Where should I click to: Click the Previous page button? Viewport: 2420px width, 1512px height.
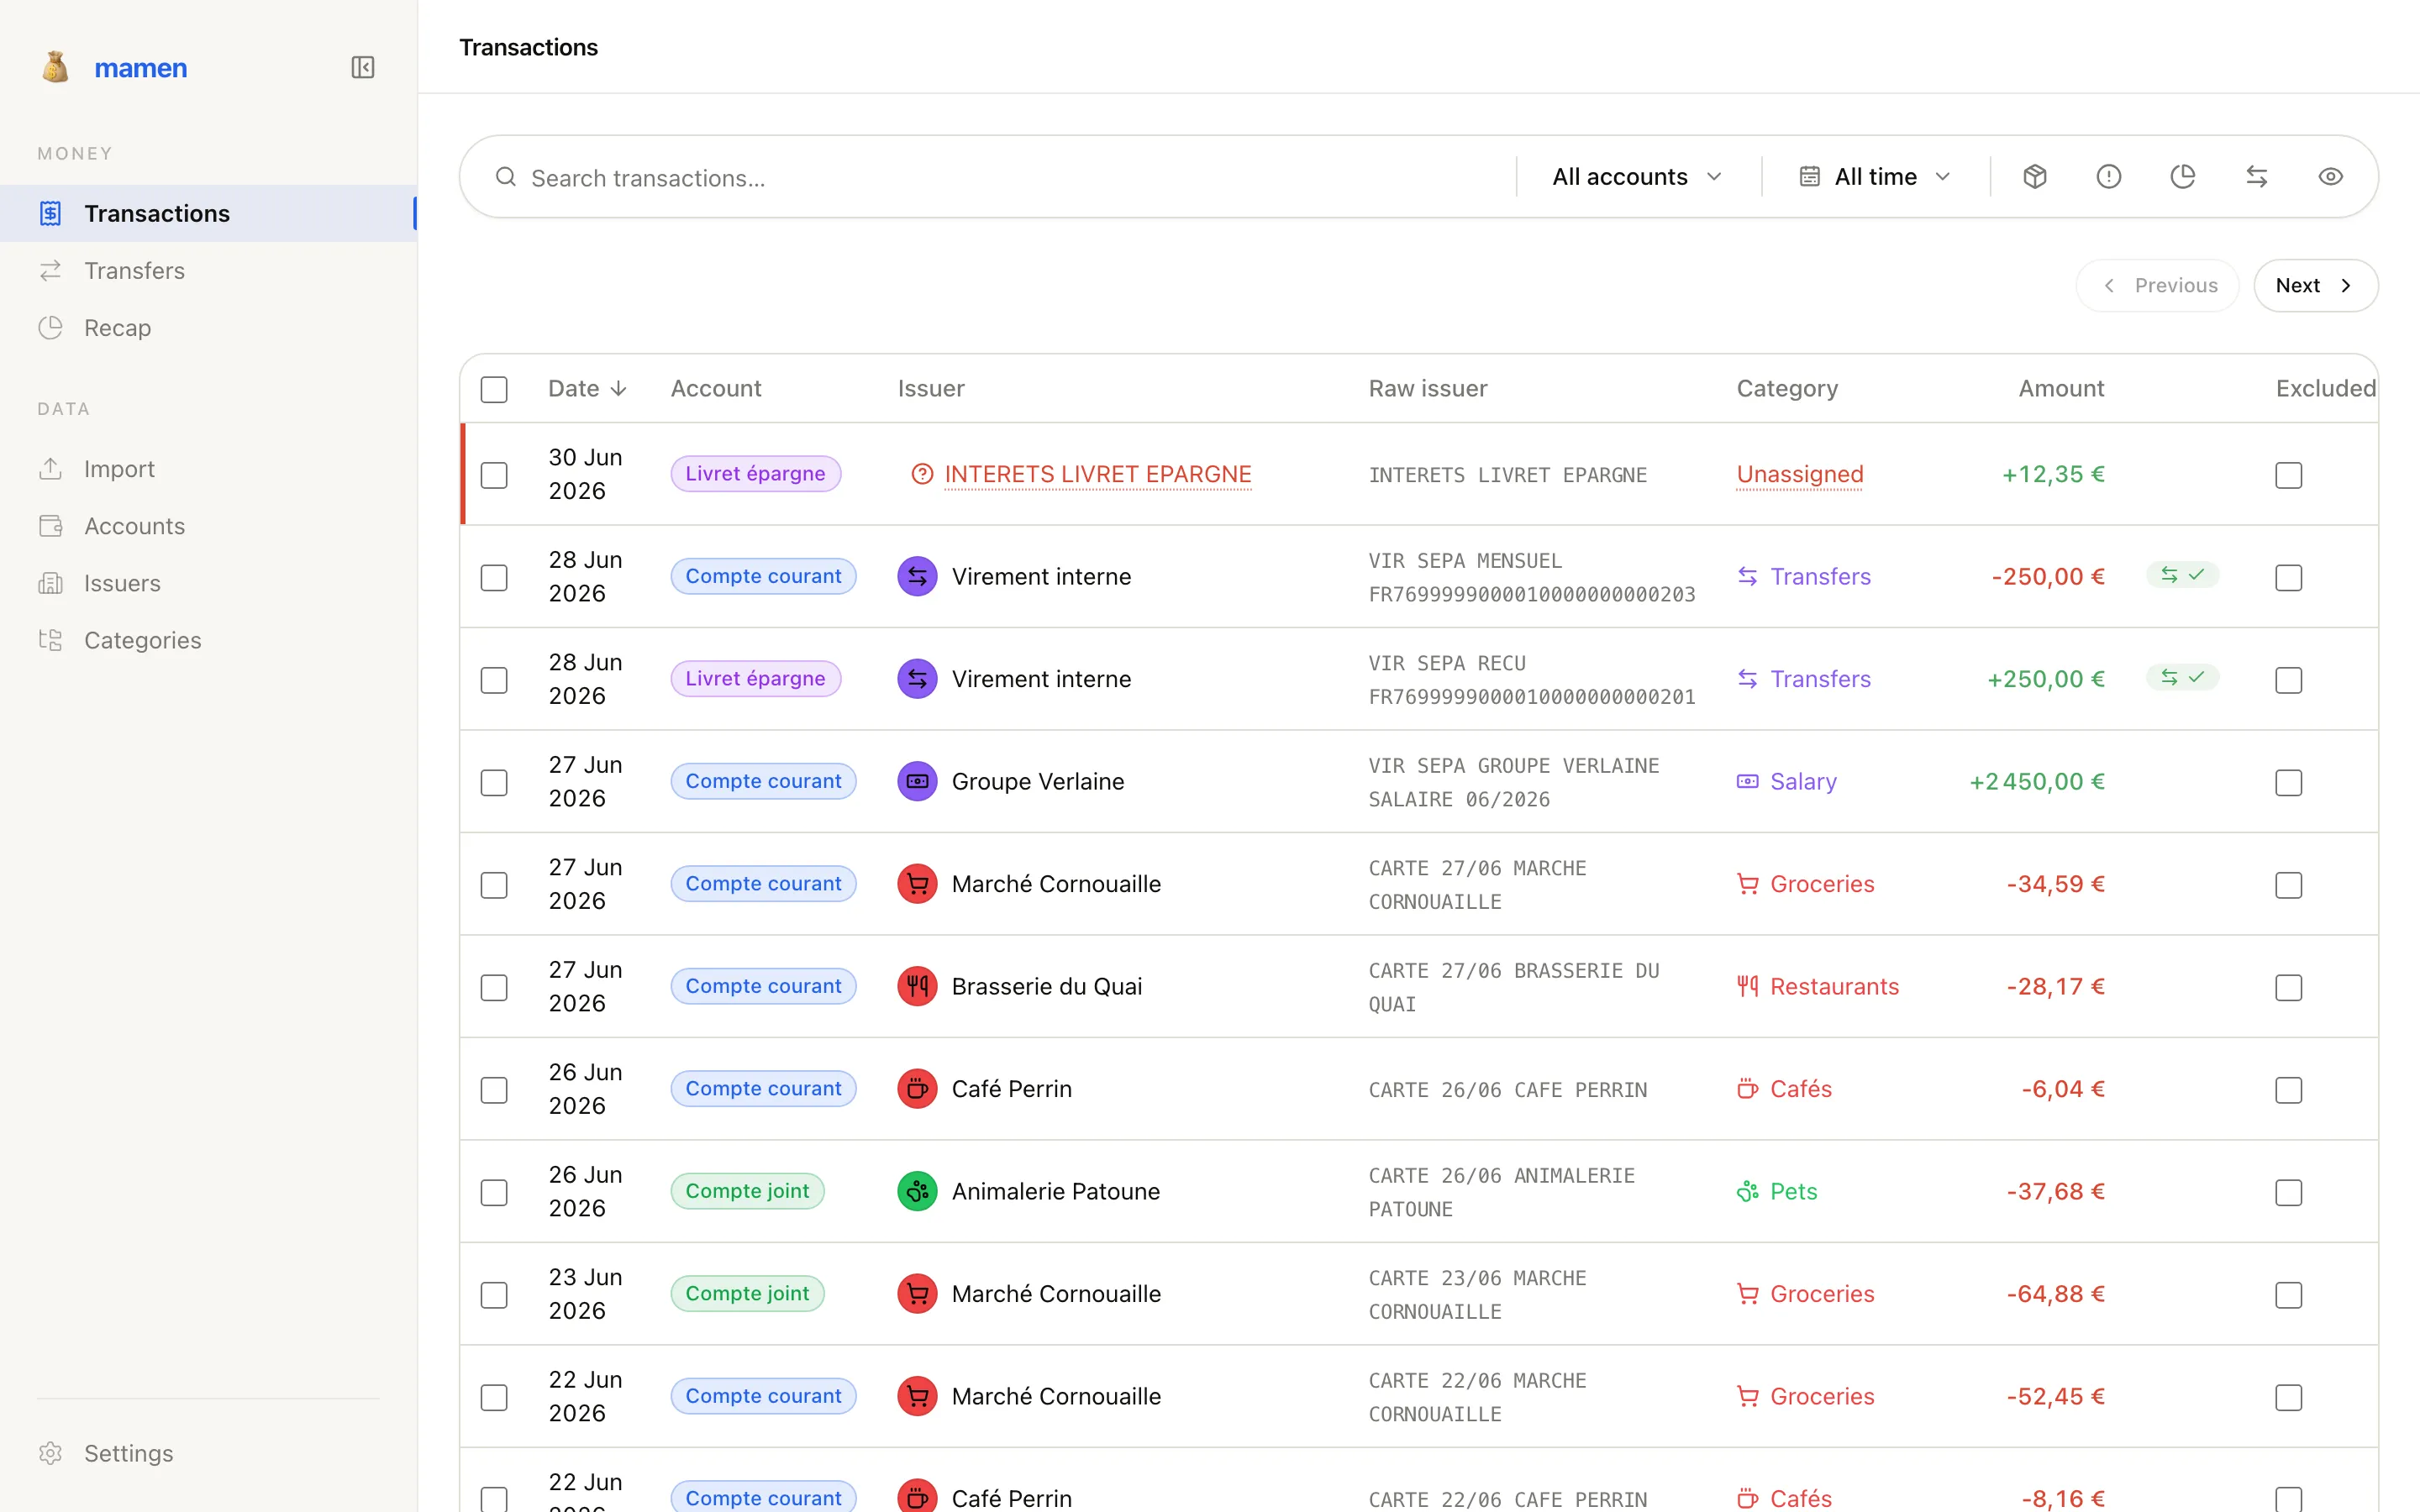point(2157,286)
